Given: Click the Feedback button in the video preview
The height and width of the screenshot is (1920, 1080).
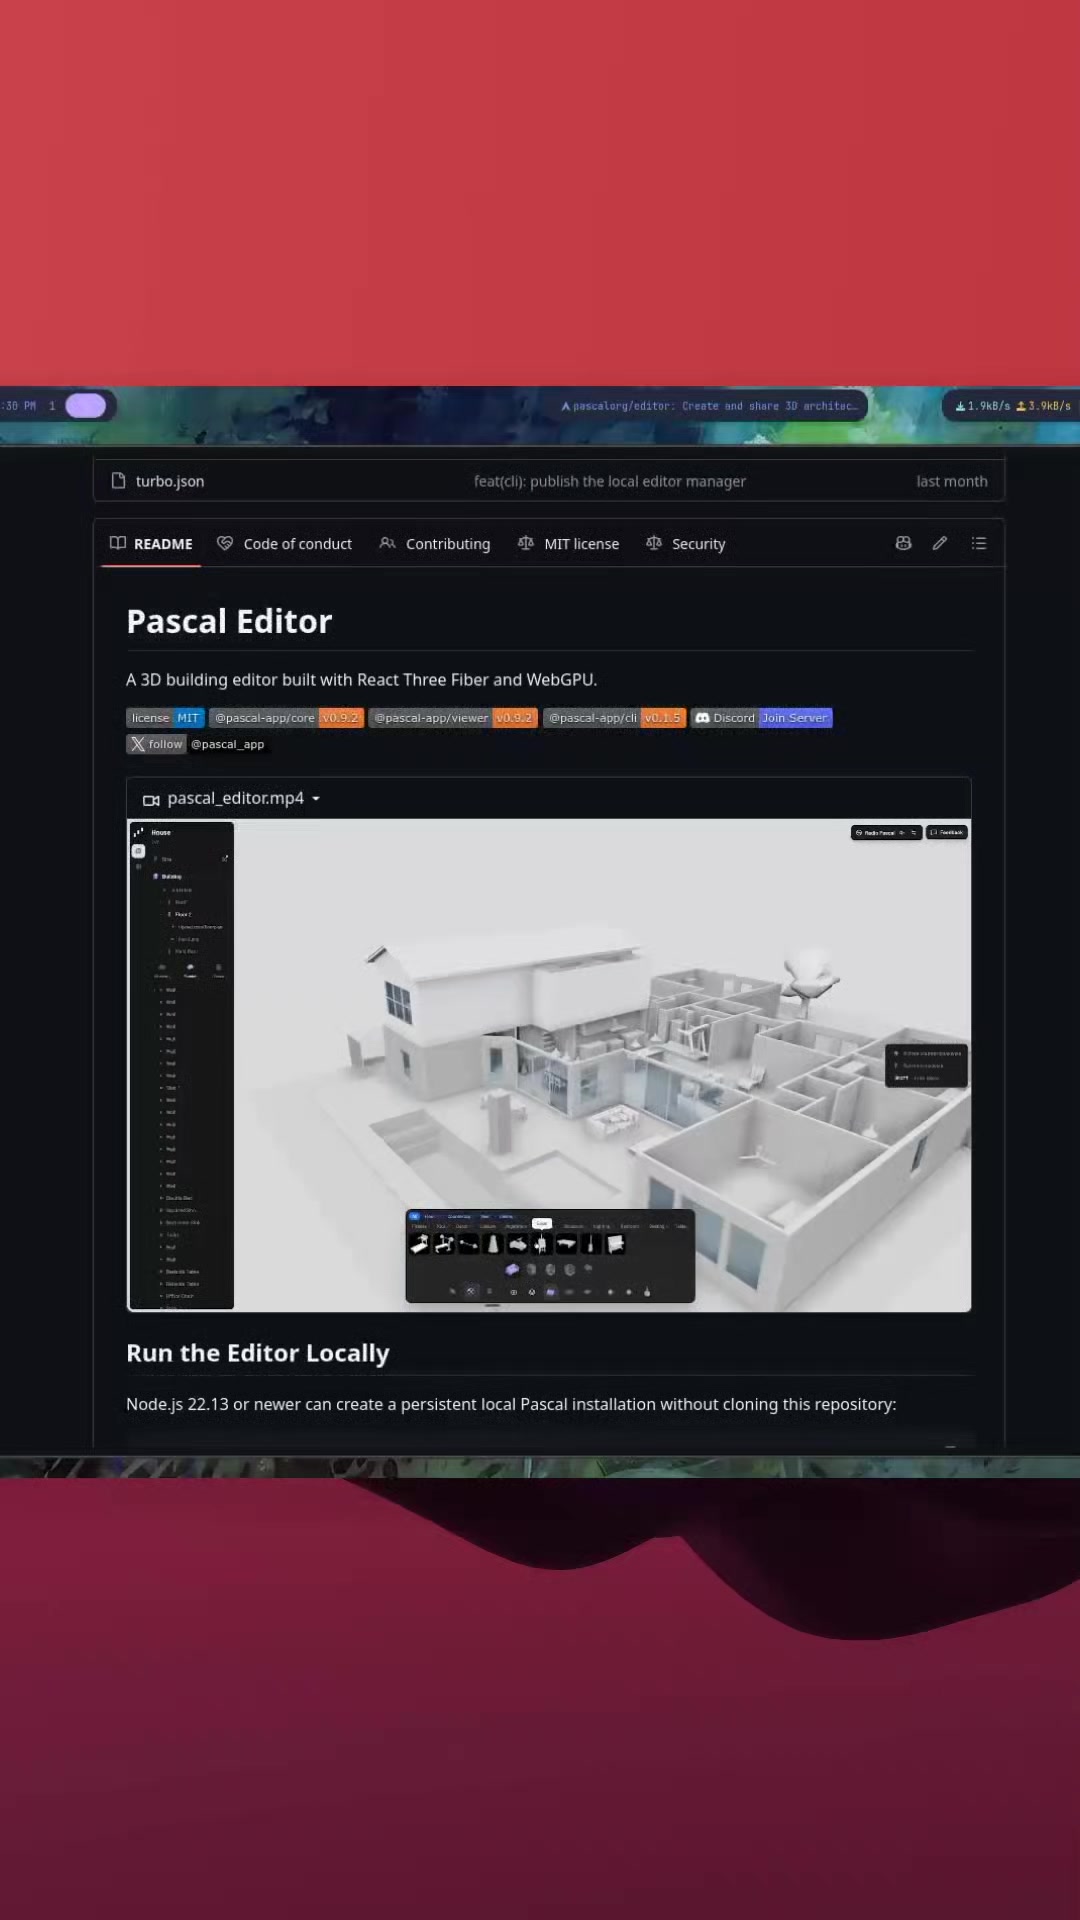Looking at the screenshot, I should coord(947,832).
